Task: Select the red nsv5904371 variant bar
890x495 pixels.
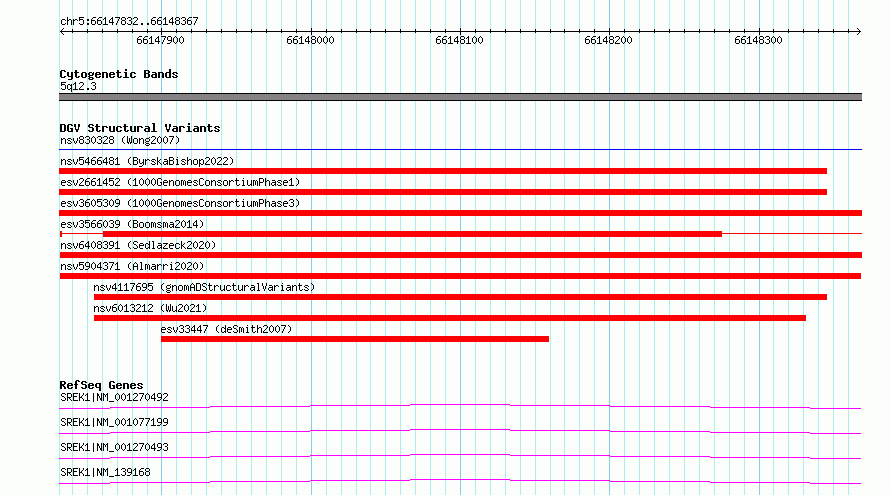Action: tap(460, 276)
